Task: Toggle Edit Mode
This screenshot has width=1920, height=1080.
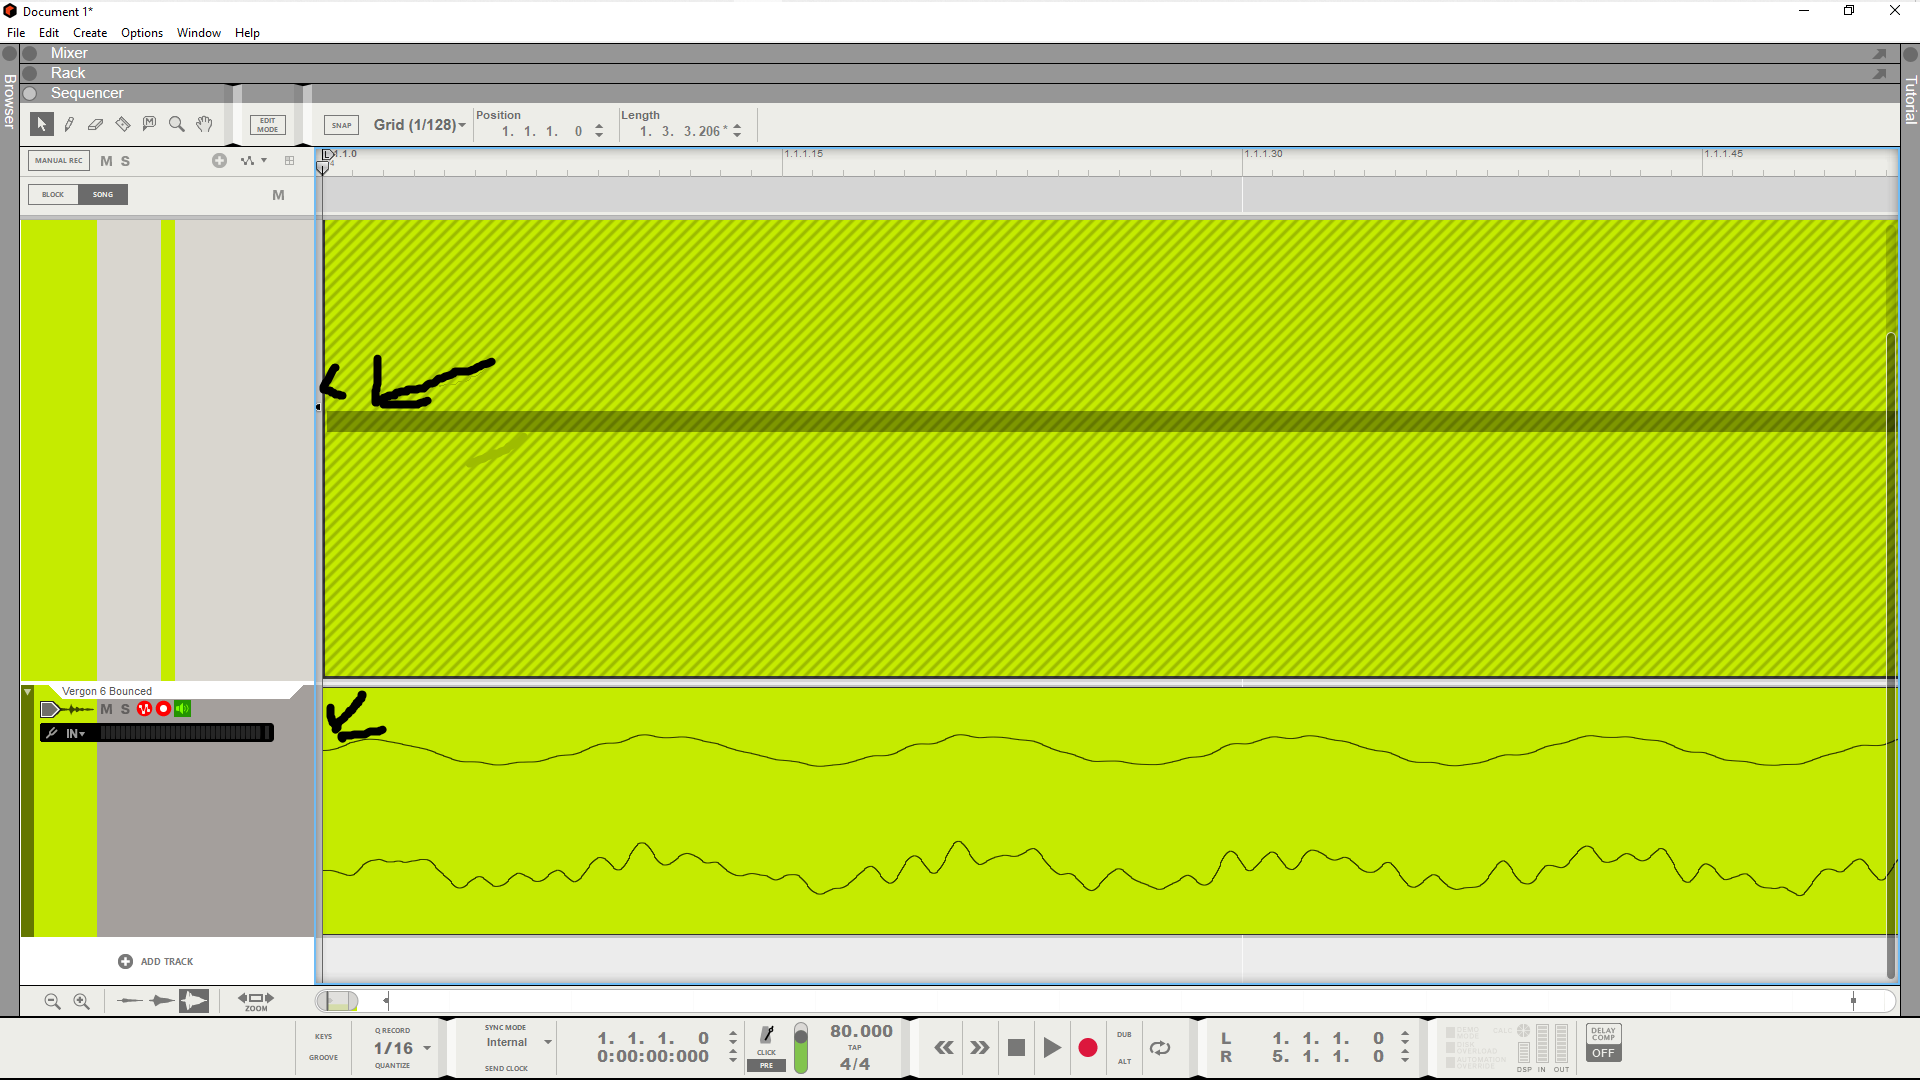Action: [268, 125]
